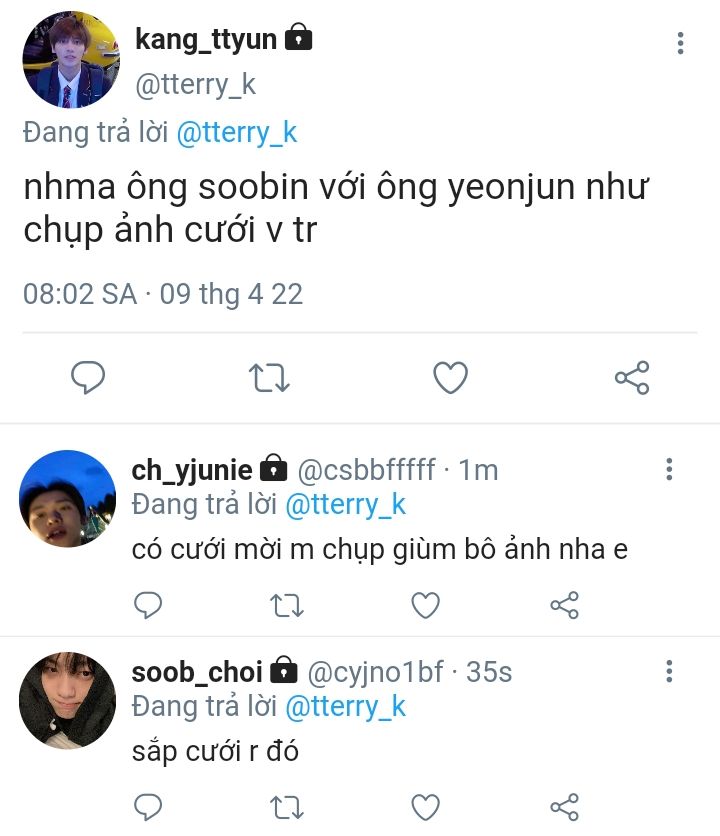Share soob_choi's reply
The image size is (720, 836).
pos(565,806)
